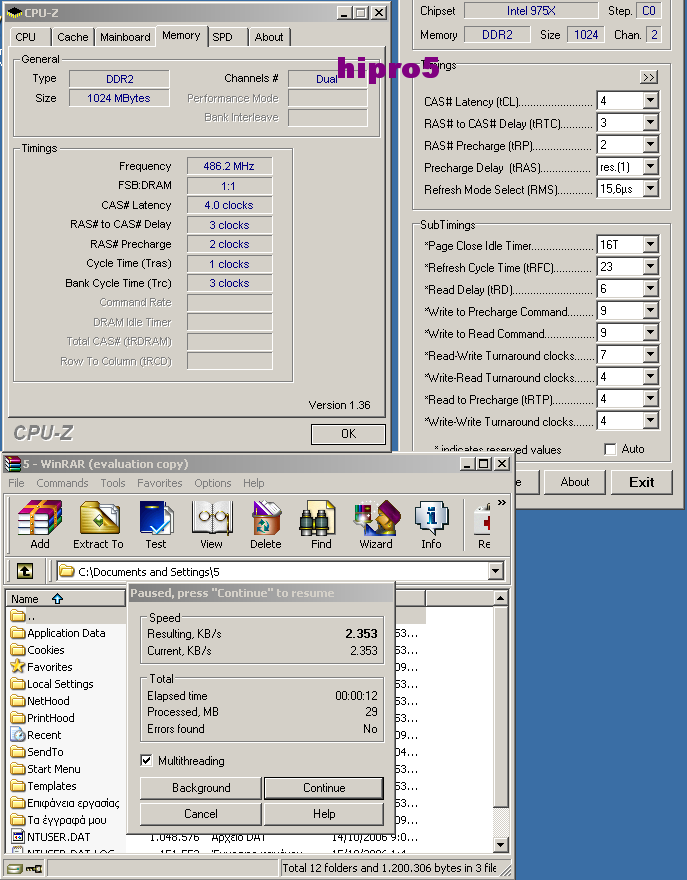This screenshot has height=880, width=687.
Task: Click the Start Menu folder icon
Action: (19, 769)
